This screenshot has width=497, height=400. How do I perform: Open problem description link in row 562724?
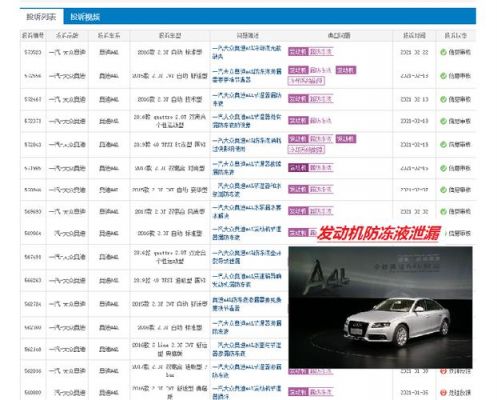pos(247,304)
